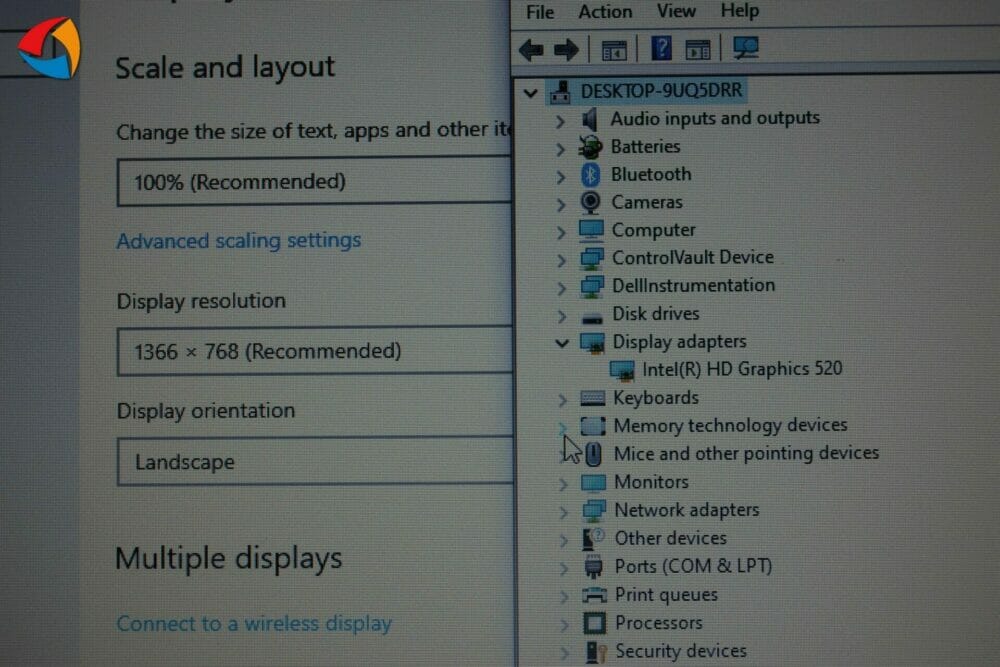Viewport: 1000px width, 667px height.
Task: Click the Network adapters icon
Action: [x=594, y=510]
